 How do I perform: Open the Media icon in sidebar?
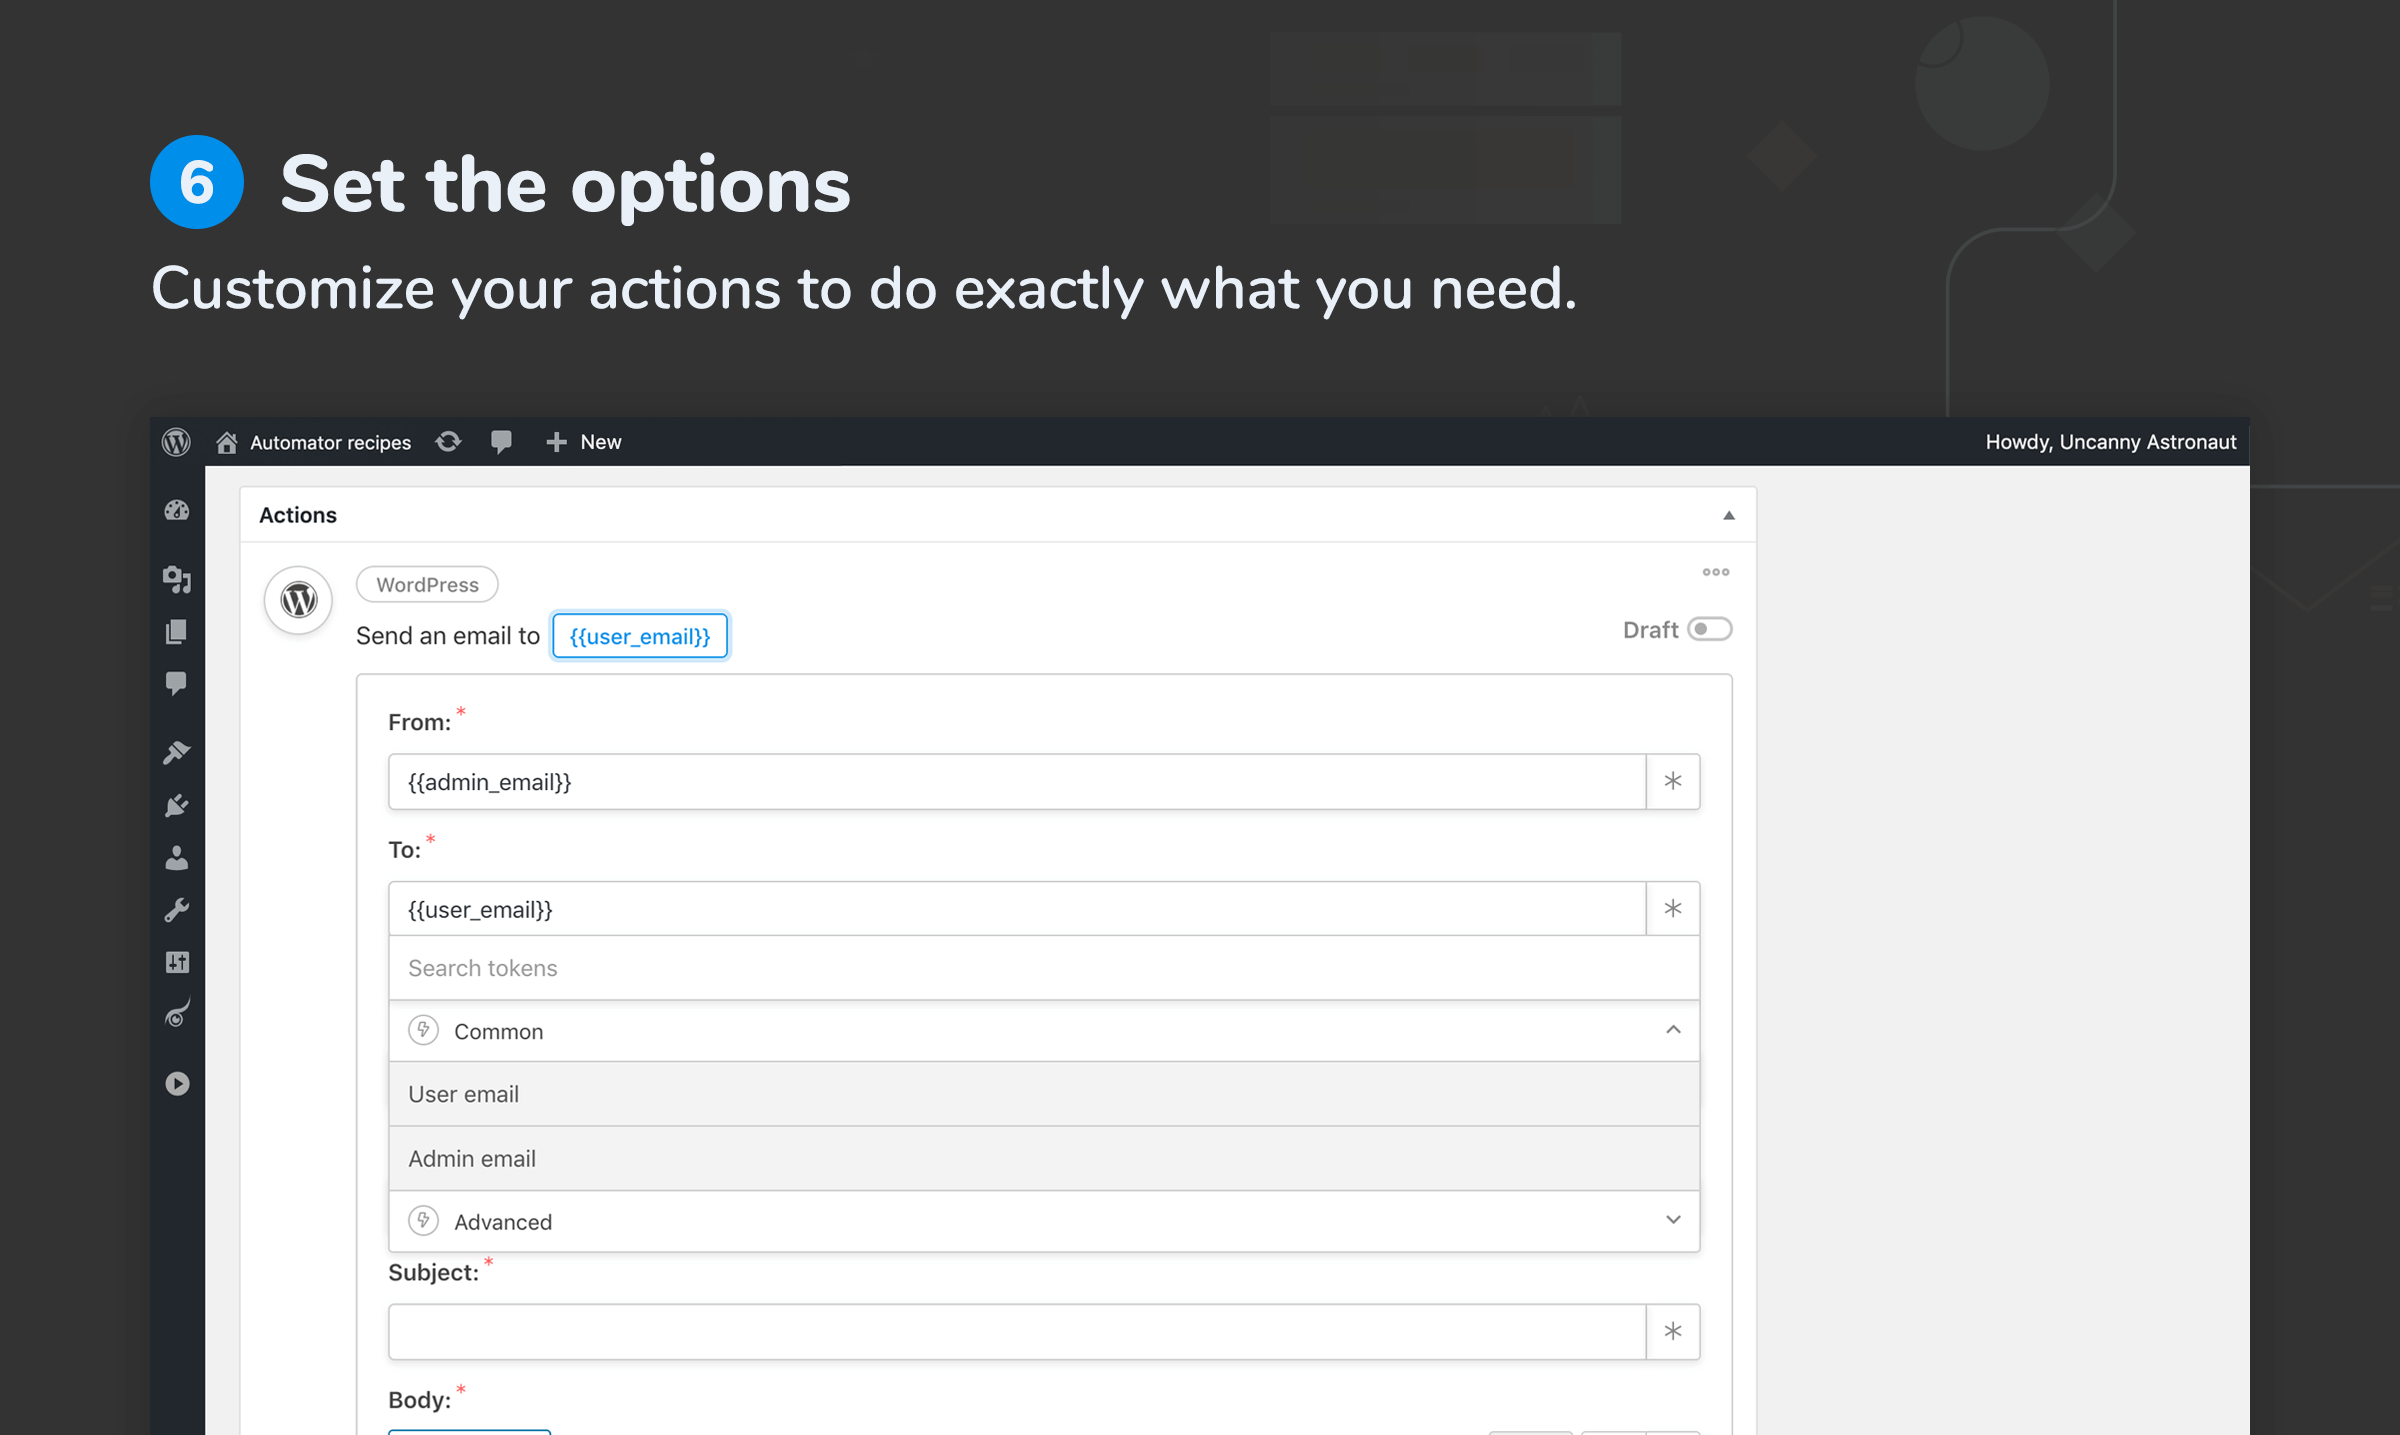coord(177,579)
